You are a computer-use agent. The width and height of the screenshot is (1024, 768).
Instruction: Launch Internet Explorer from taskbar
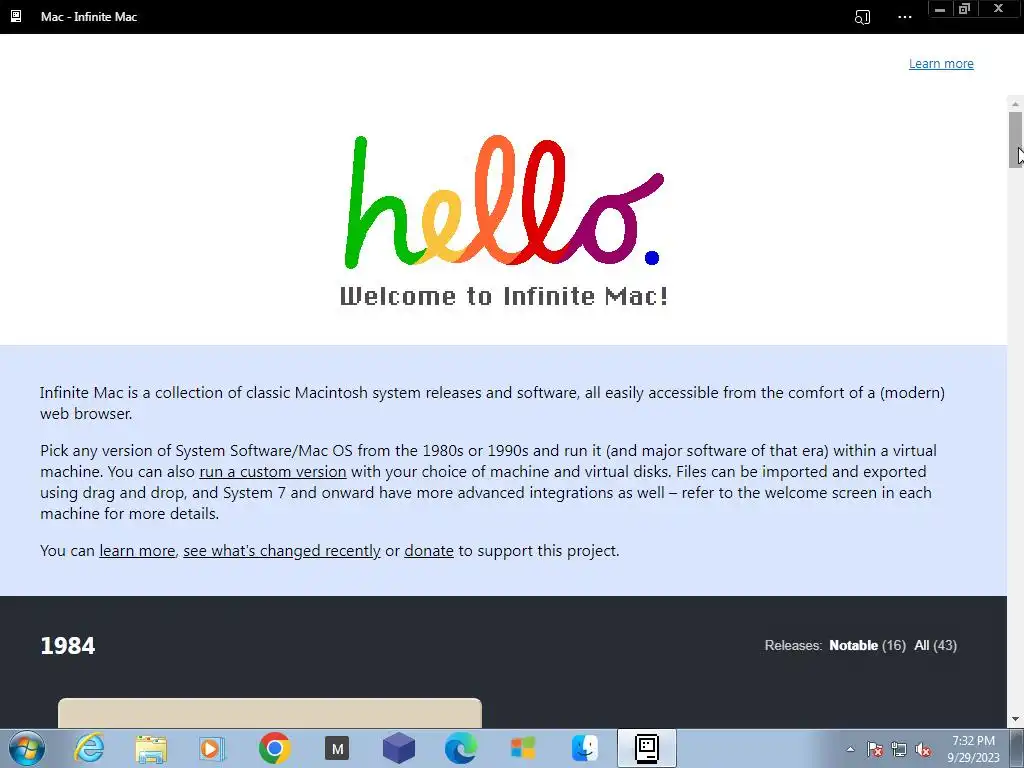click(89, 748)
